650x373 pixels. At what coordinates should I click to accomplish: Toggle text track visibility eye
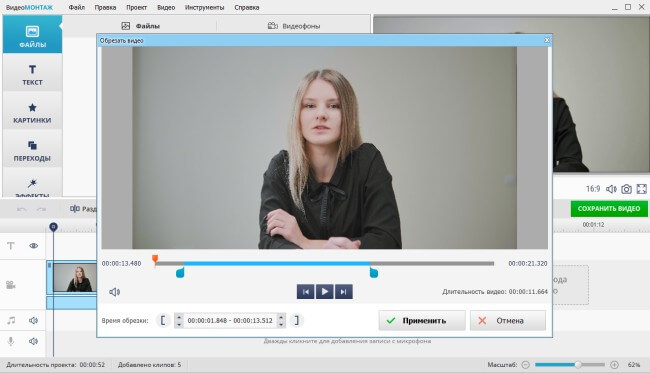click(x=34, y=246)
